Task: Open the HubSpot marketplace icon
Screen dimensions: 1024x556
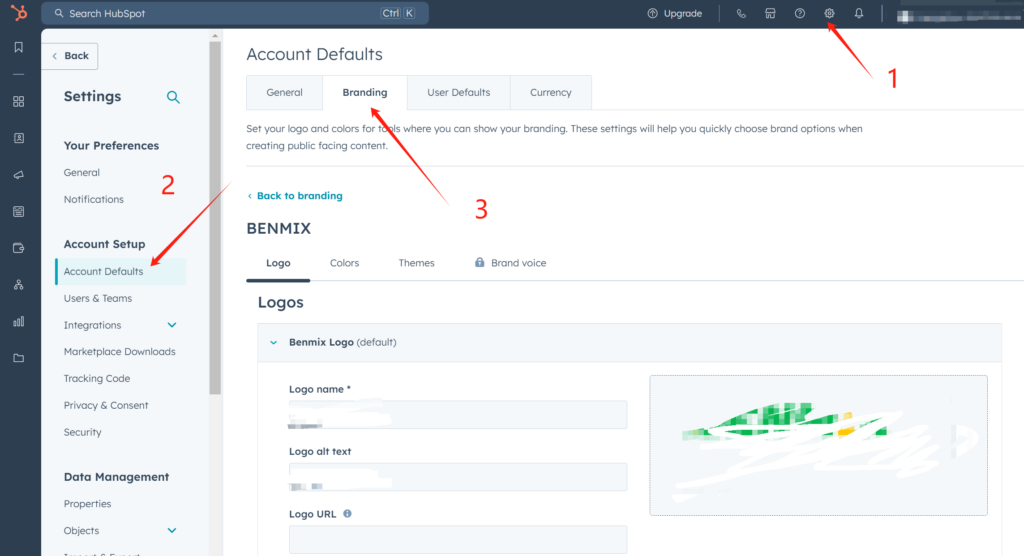Action: [770, 14]
